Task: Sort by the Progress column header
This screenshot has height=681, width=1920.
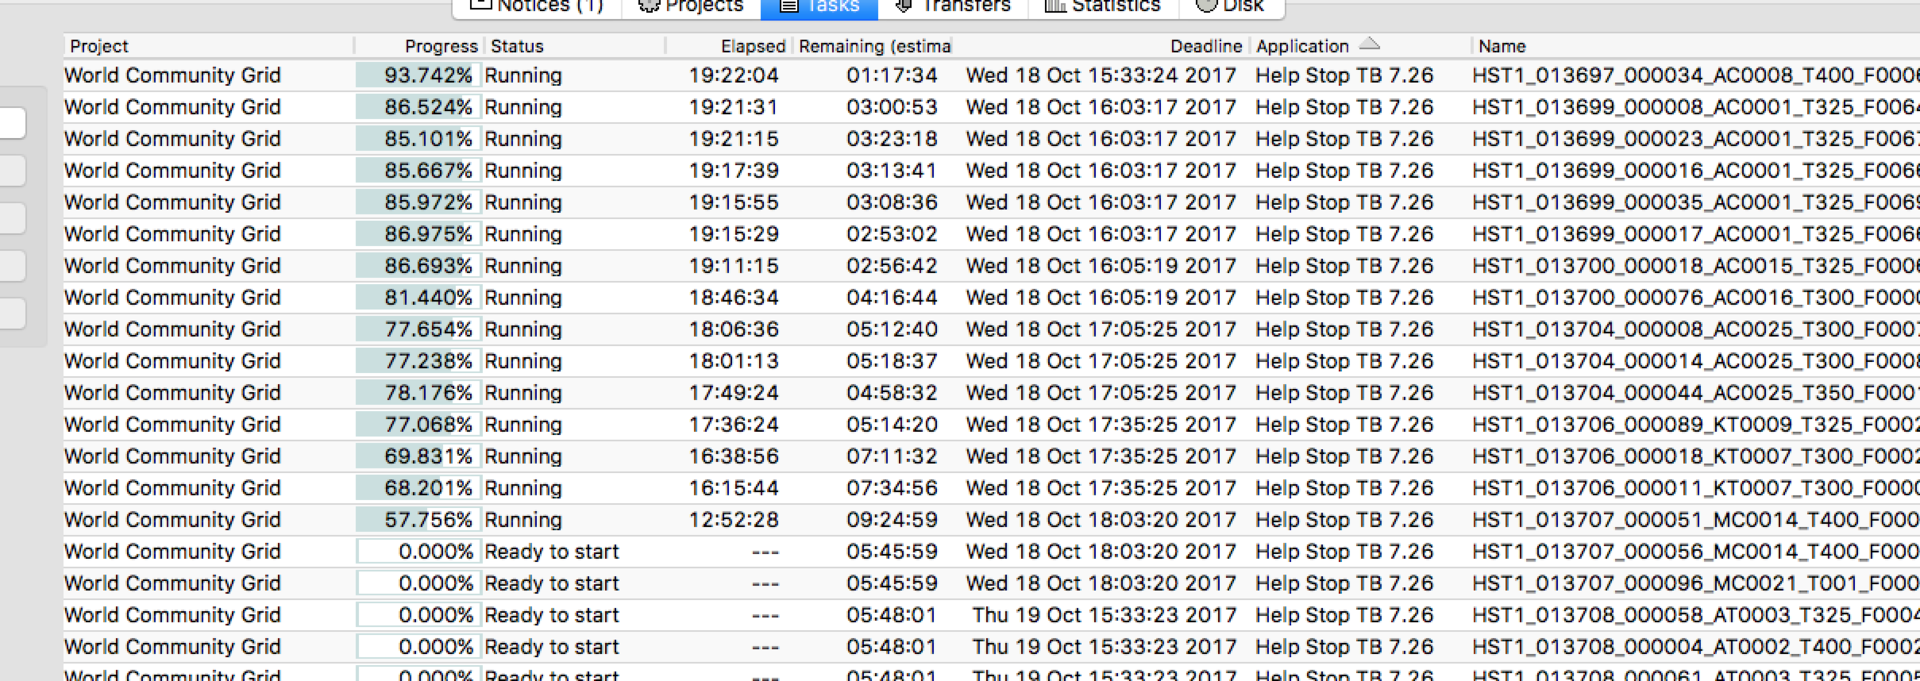Action: pos(440,46)
